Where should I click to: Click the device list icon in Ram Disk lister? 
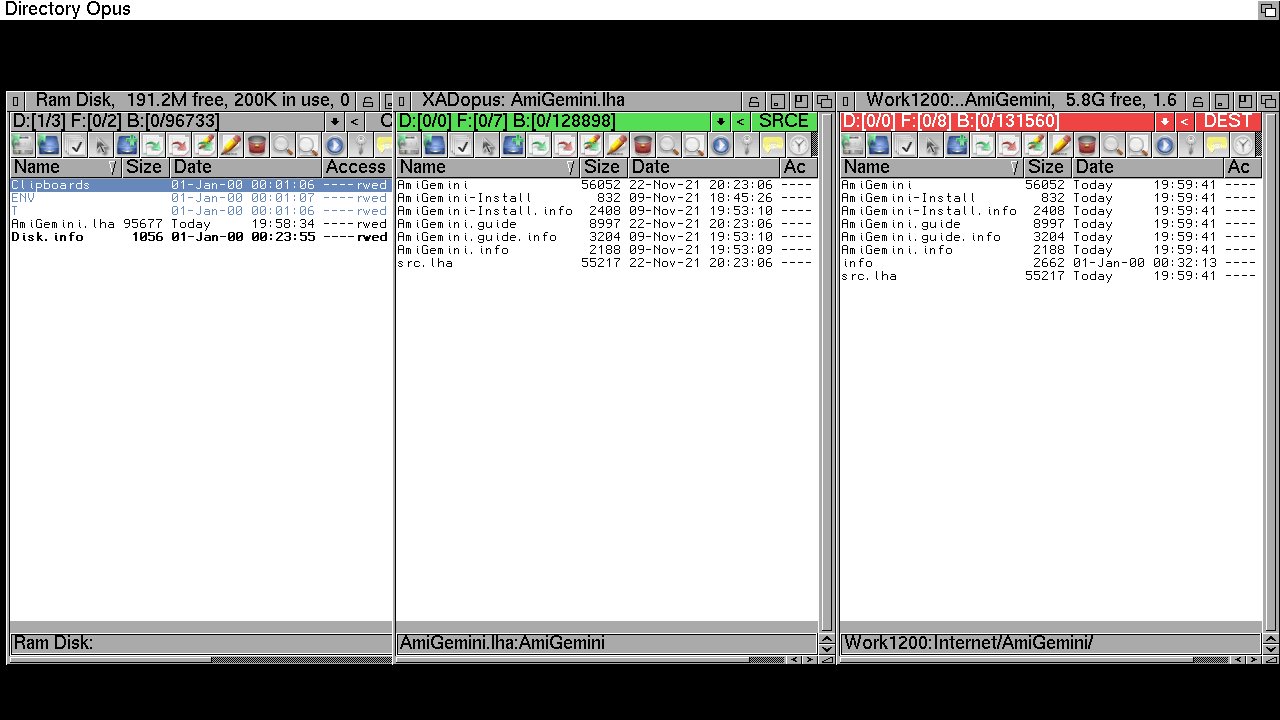(22, 145)
